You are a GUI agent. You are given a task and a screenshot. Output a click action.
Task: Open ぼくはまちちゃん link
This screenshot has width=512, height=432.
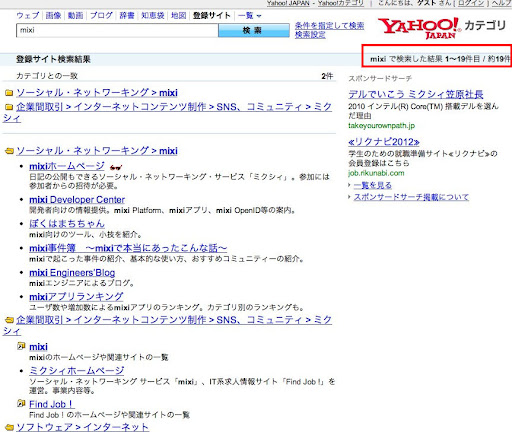tap(67, 223)
